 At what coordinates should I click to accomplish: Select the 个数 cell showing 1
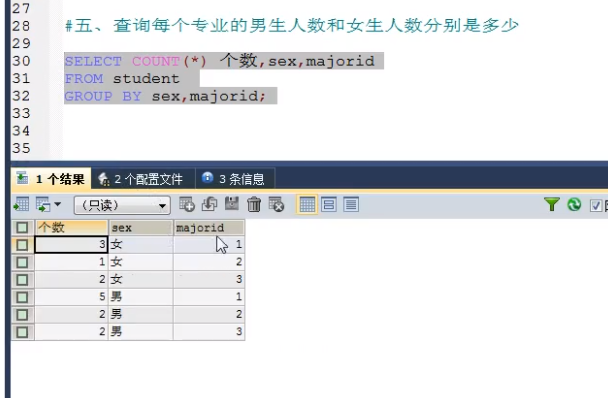(x=71, y=262)
